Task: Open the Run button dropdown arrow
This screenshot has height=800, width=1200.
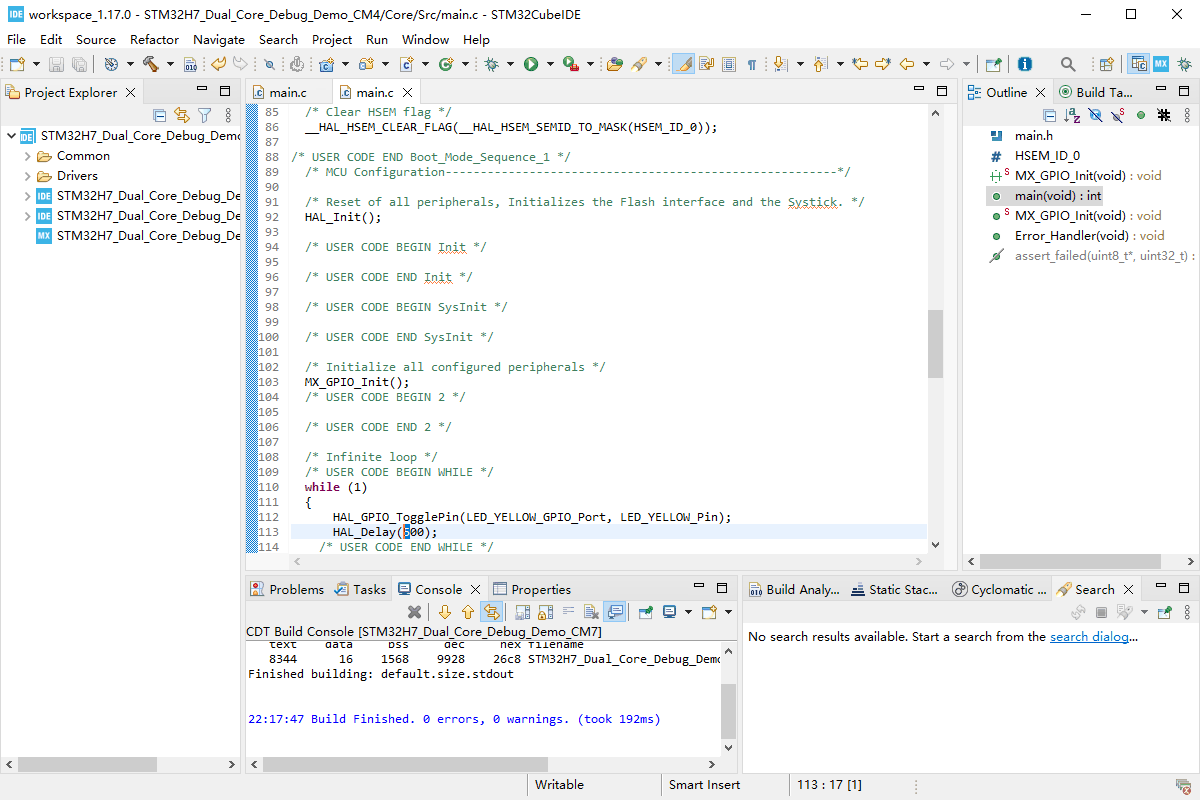Action: click(x=550, y=64)
